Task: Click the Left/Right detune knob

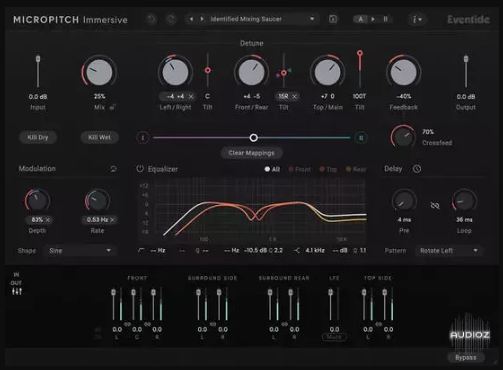Action: [x=175, y=71]
